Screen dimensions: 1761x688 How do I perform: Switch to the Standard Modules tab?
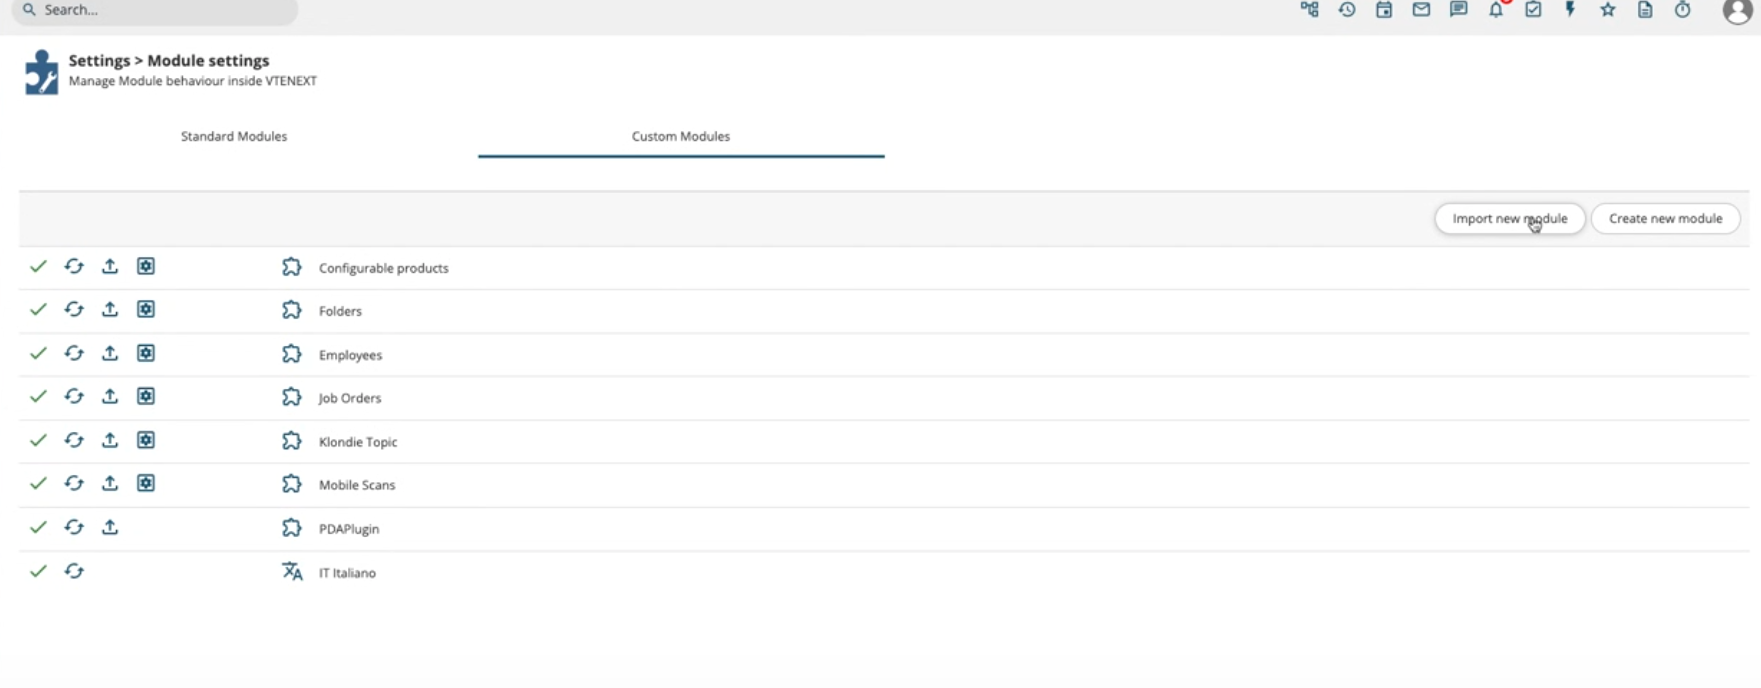tap(234, 136)
